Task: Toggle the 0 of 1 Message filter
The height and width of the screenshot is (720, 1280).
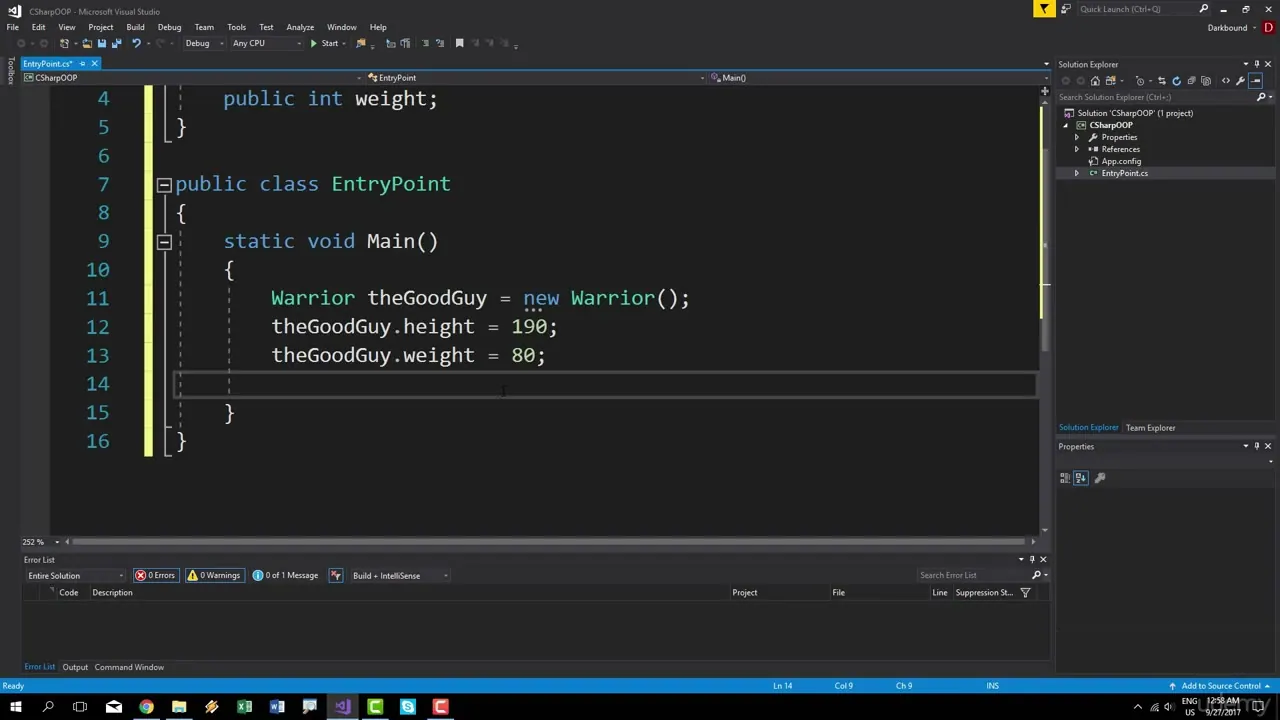Action: [286, 575]
